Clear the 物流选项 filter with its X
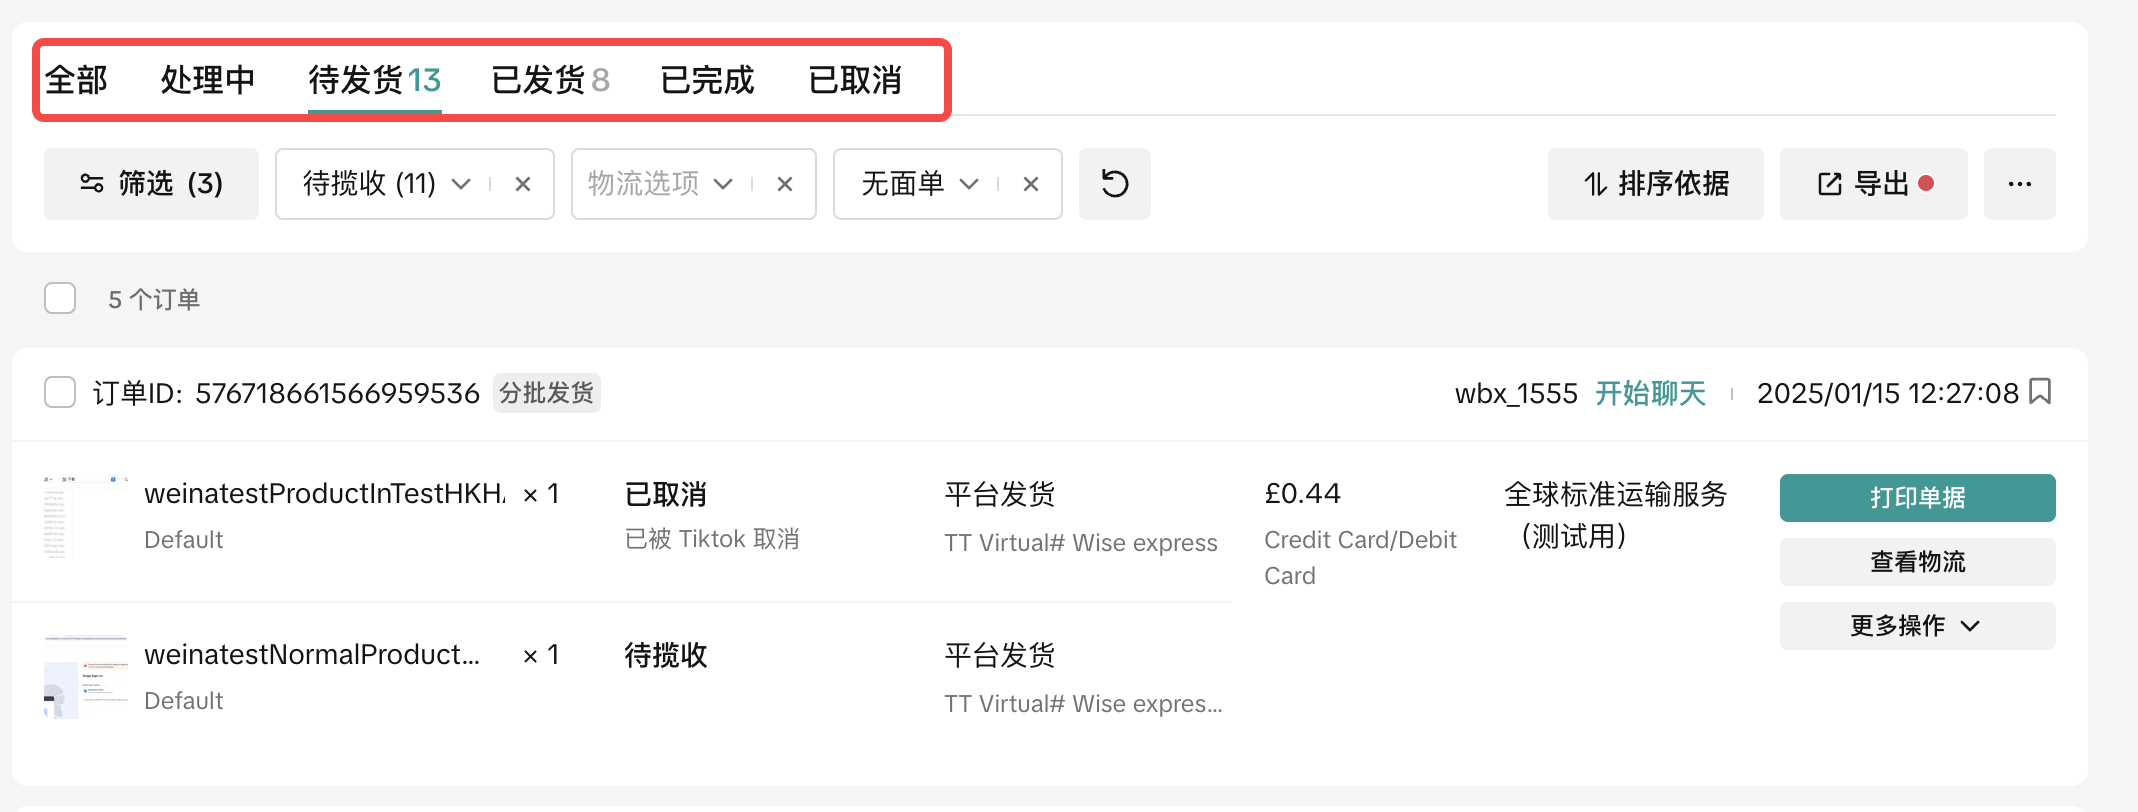Image resolution: width=2138 pixels, height=812 pixels. 784,184
